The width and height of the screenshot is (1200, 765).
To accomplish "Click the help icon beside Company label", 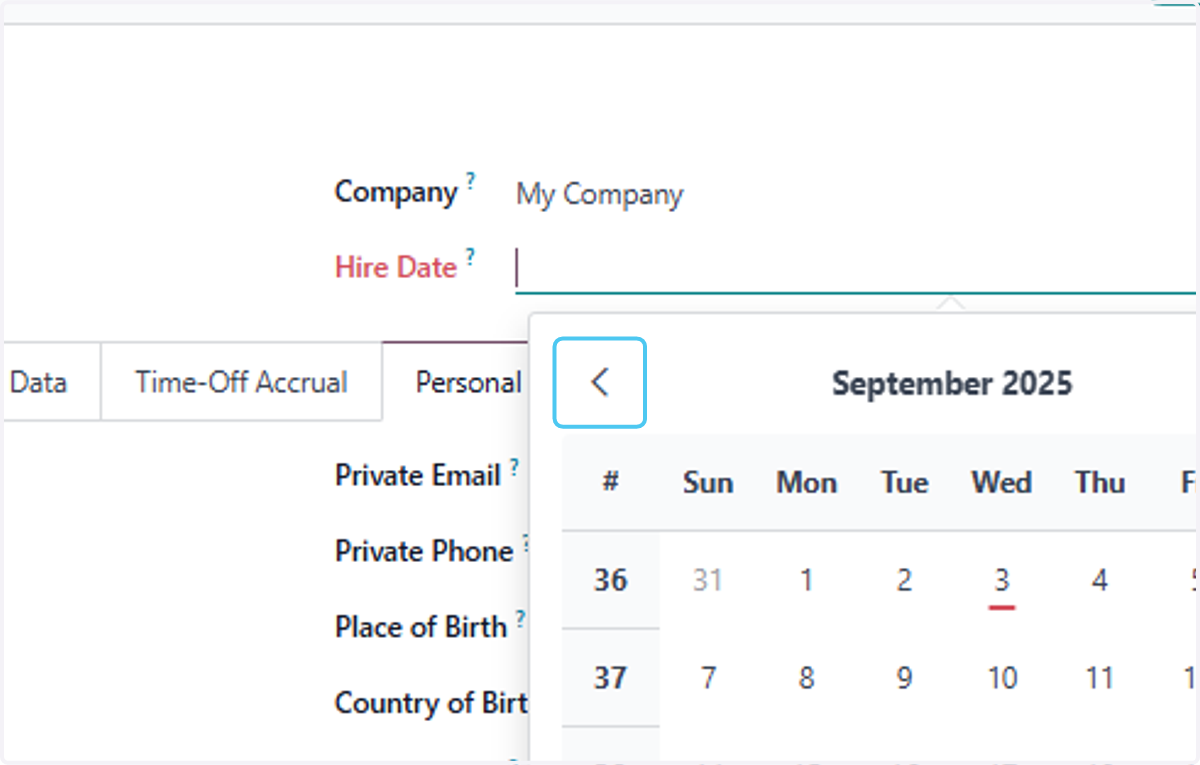I will pos(470,181).
